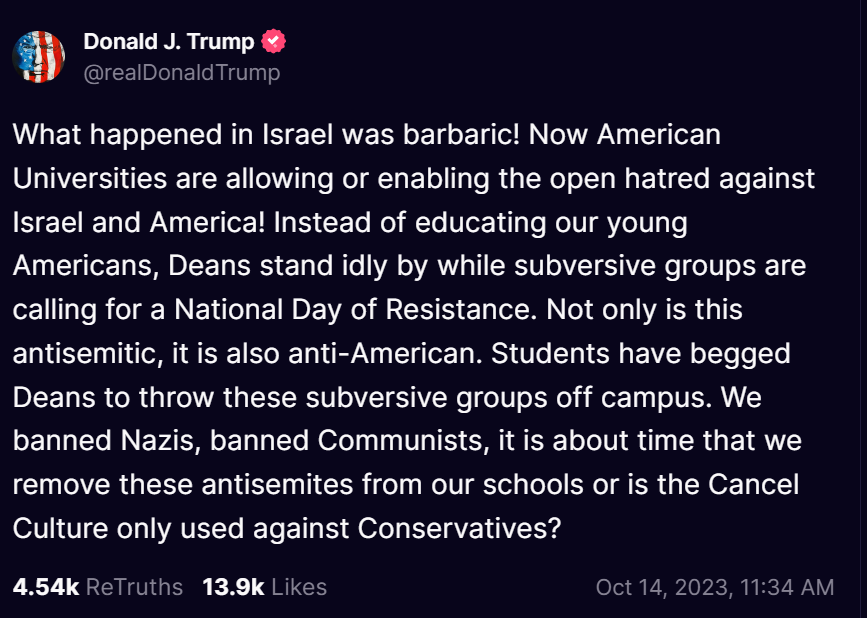Show the 13.9k Likes count
Image resolution: width=867 pixels, height=618 pixels.
pos(233,587)
